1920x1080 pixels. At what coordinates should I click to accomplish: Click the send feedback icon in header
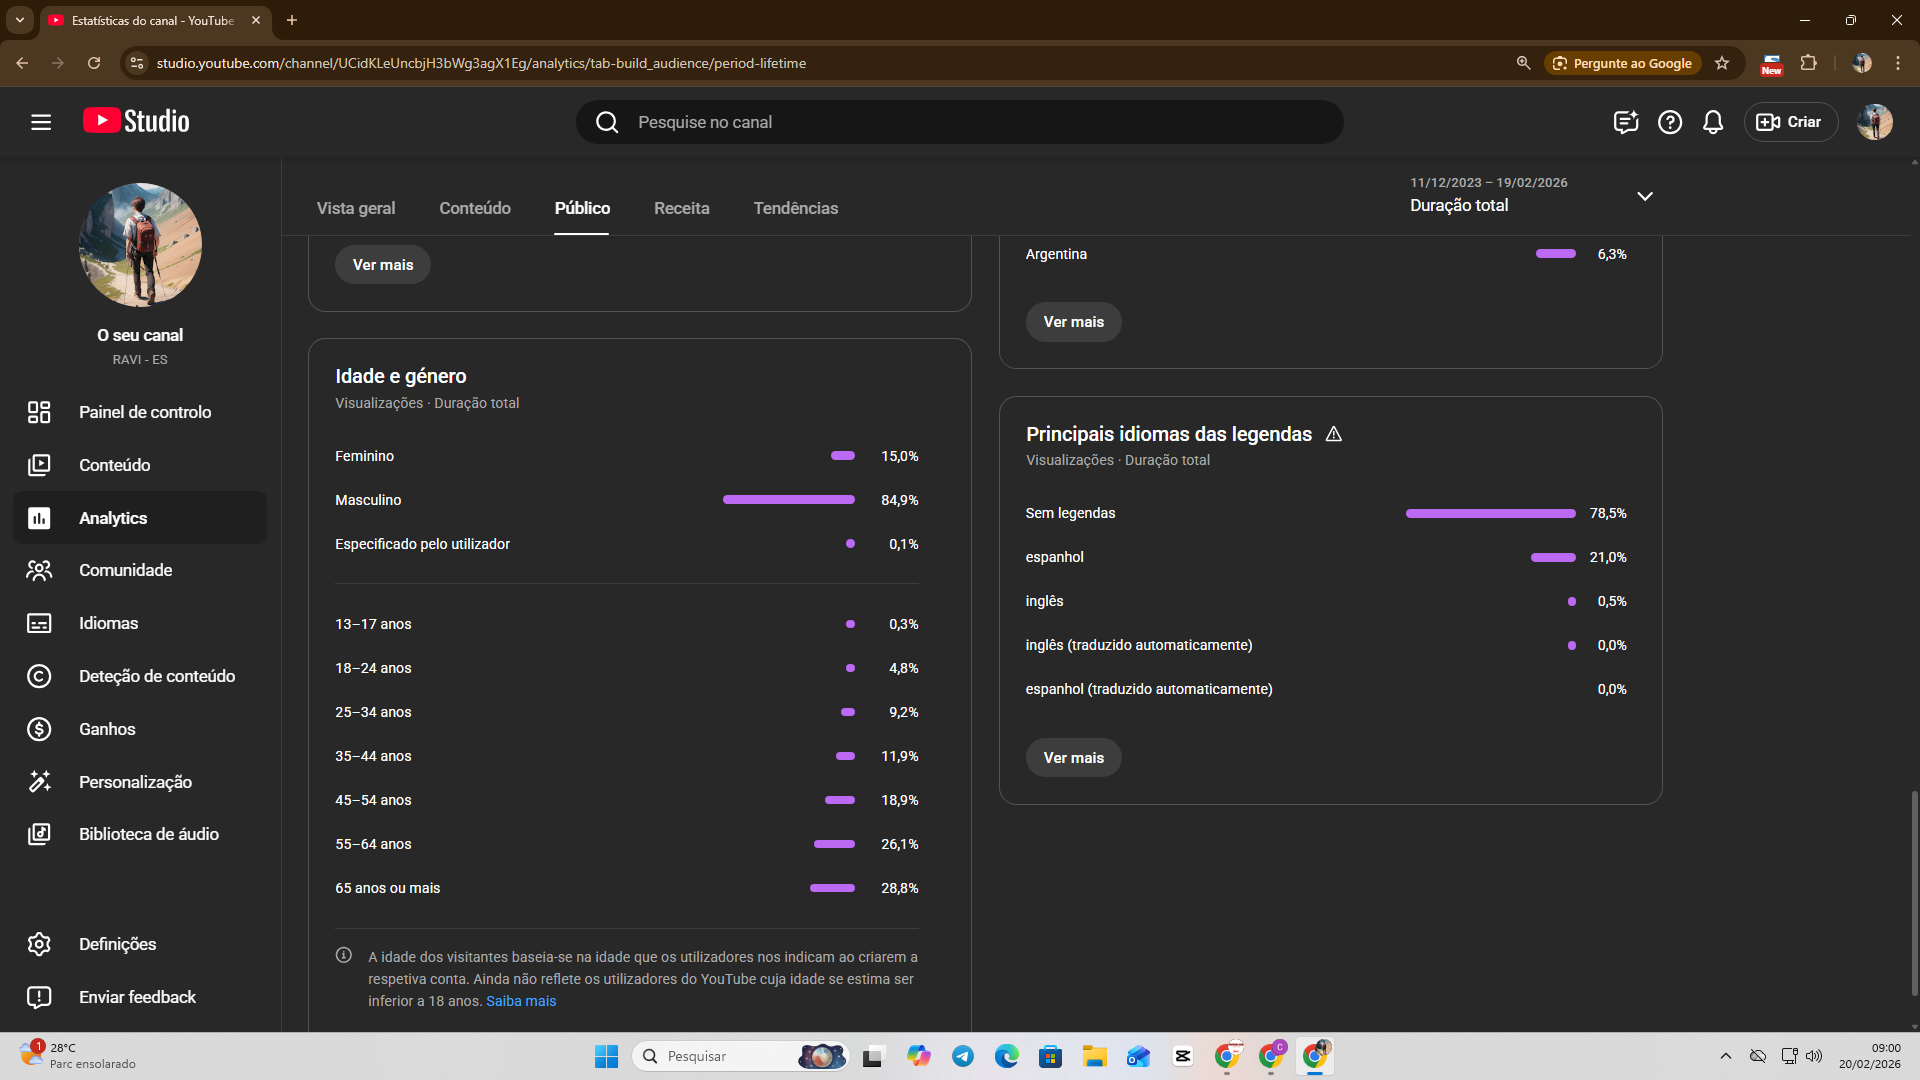click(x=1625, y=122)
